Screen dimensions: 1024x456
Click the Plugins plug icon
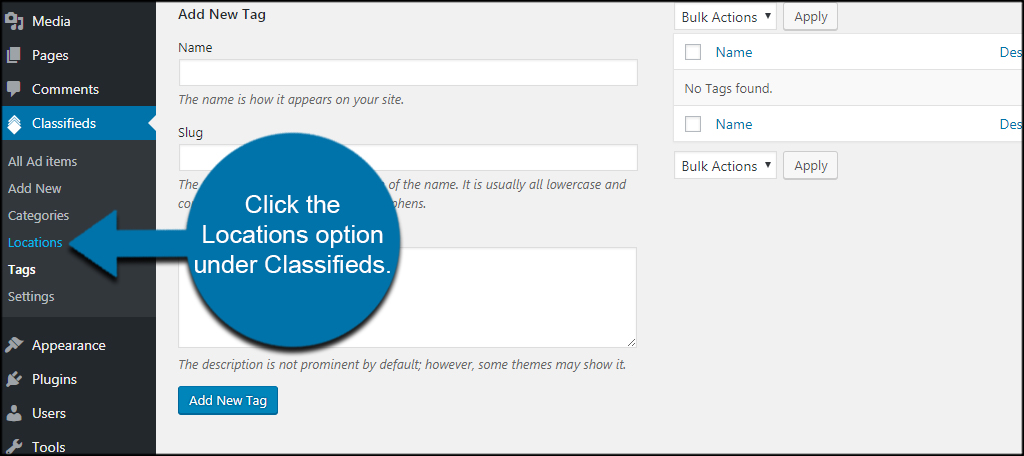point(14,380)
